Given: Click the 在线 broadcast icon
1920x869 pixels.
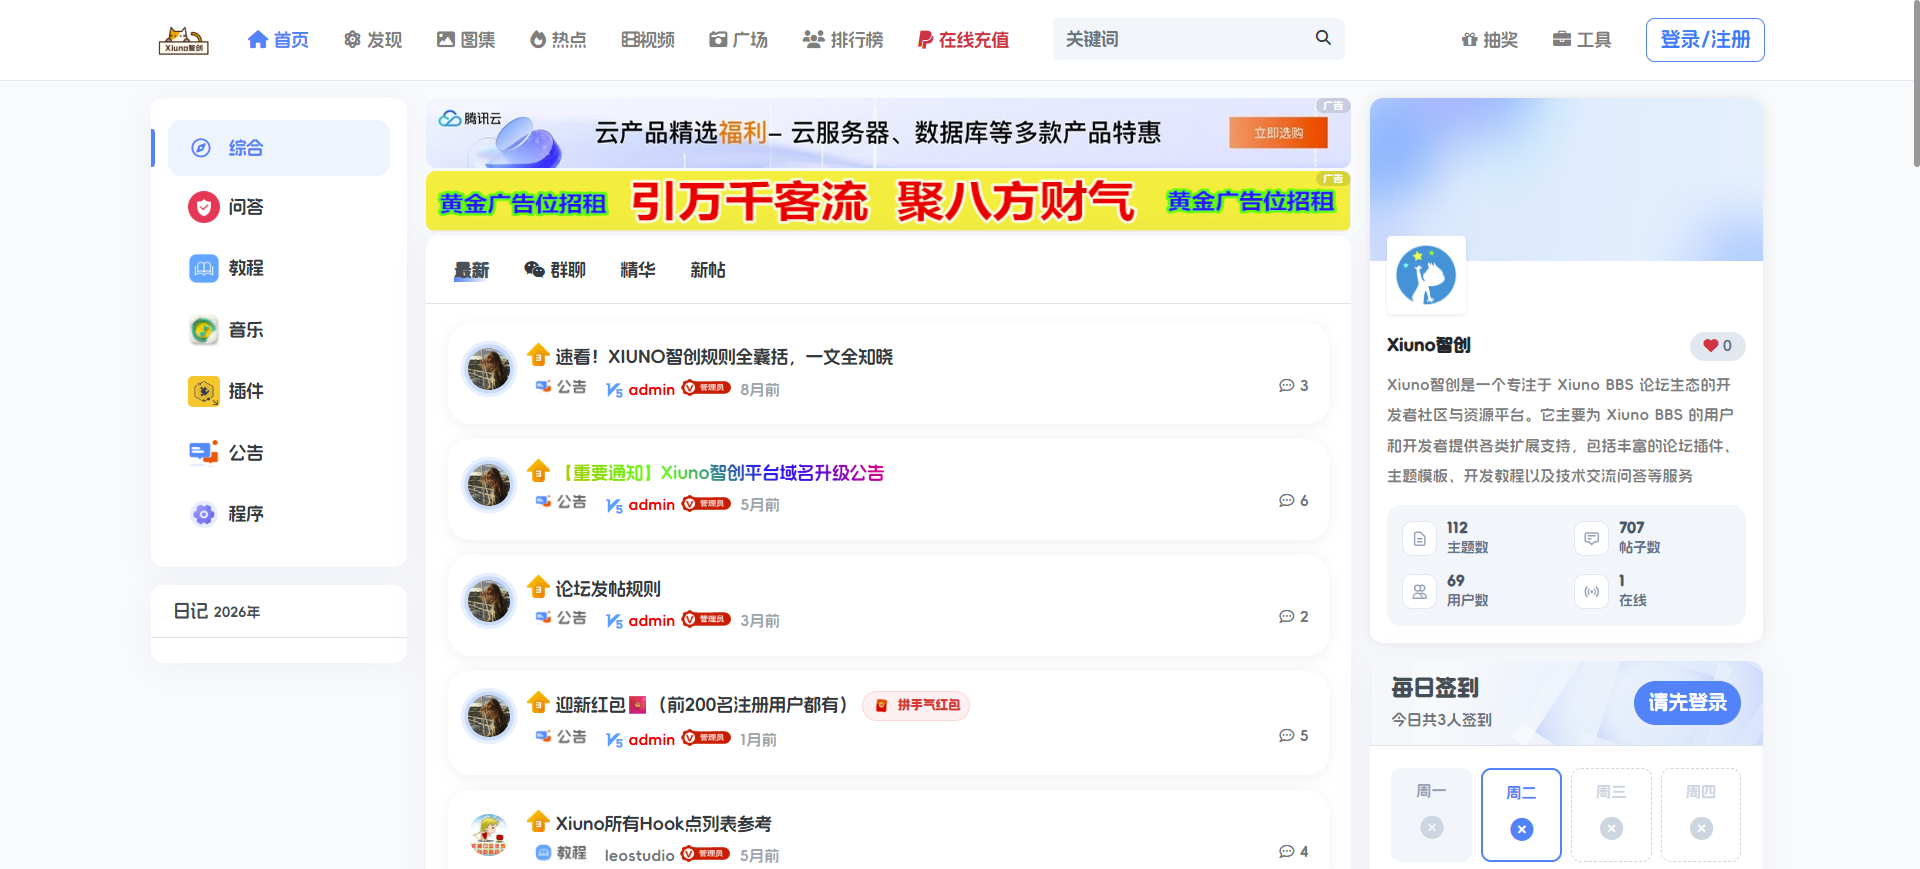Looking at the screenshot, I should pos(1592,592).
